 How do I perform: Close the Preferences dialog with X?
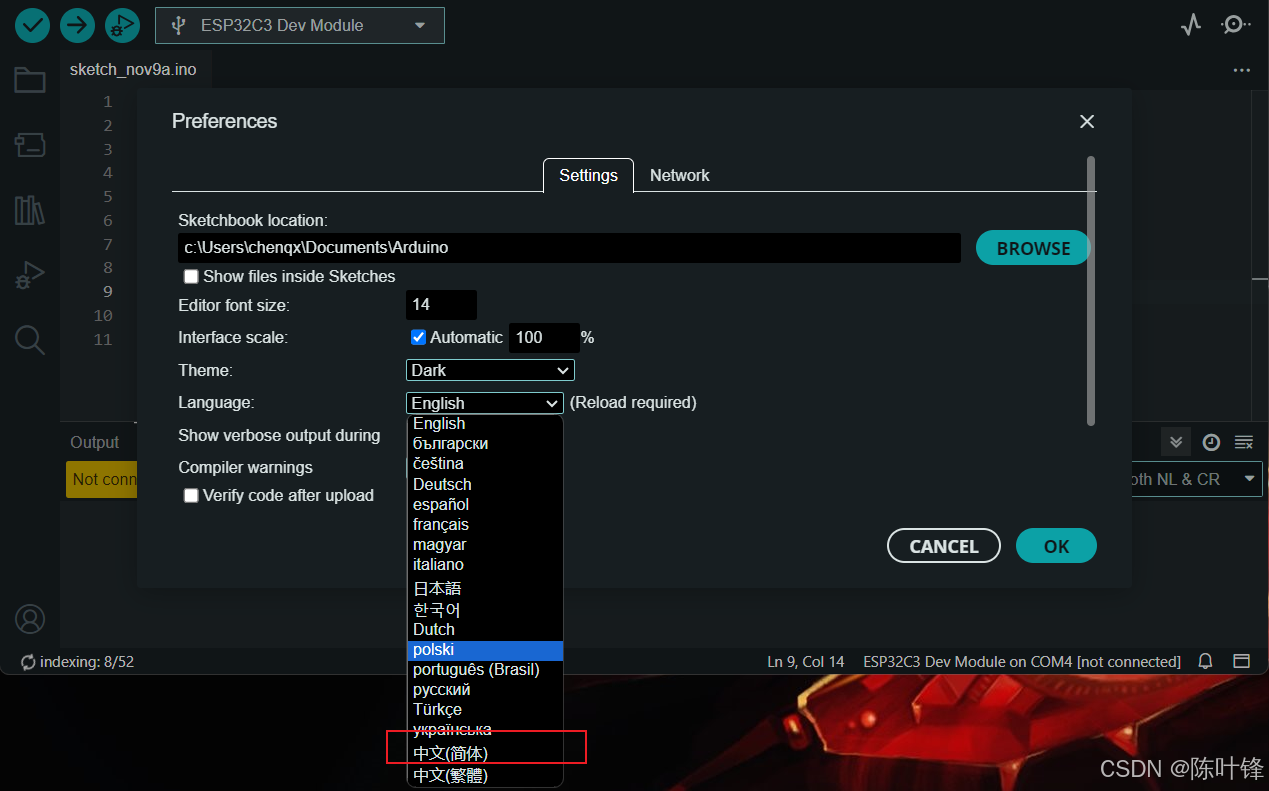click(x=1087, y=121)
